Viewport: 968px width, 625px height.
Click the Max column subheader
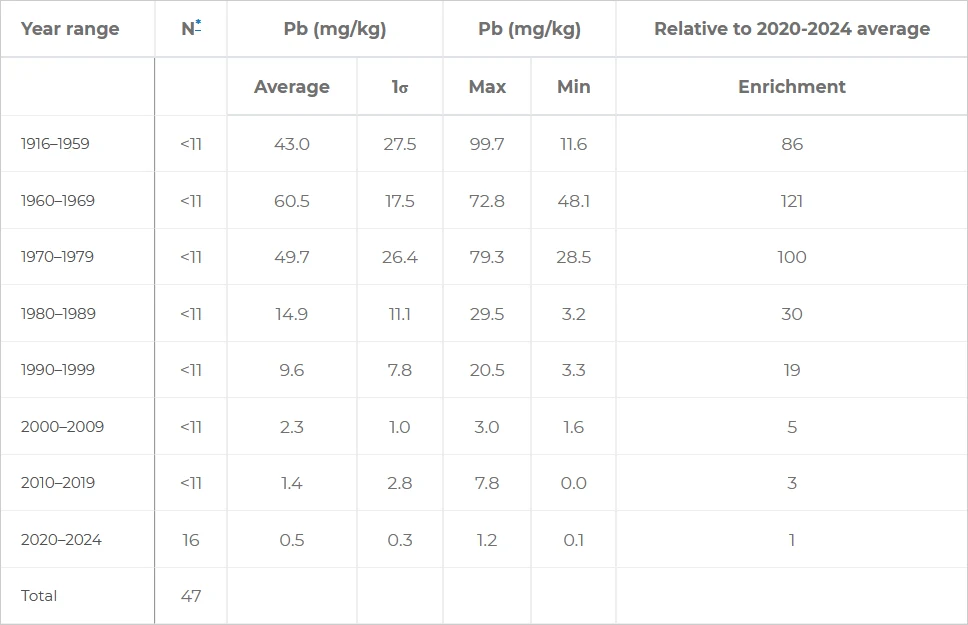487,87
